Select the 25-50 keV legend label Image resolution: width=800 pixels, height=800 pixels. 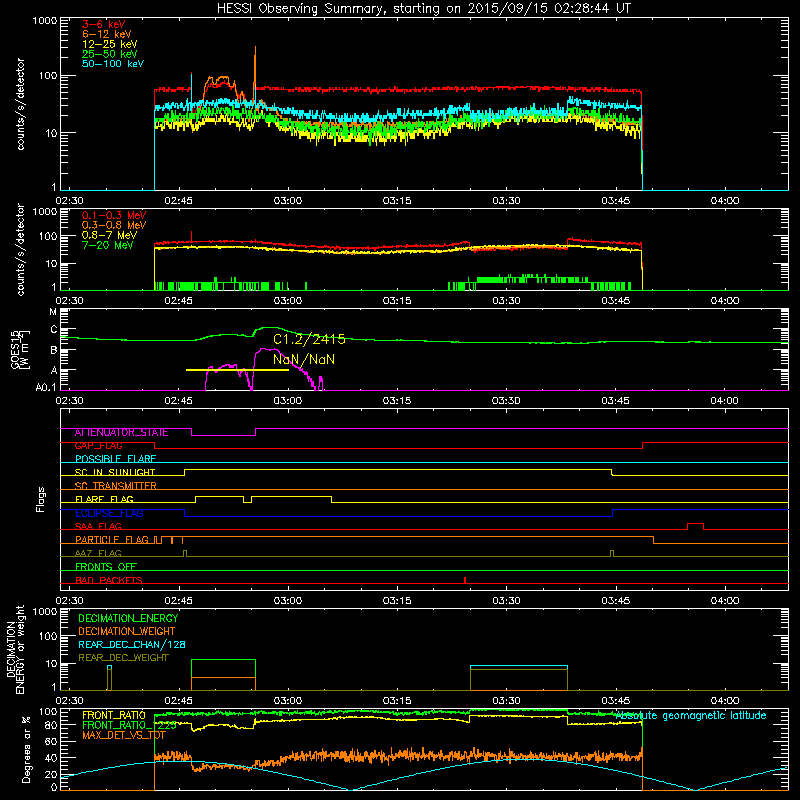[x=110, y=54]
